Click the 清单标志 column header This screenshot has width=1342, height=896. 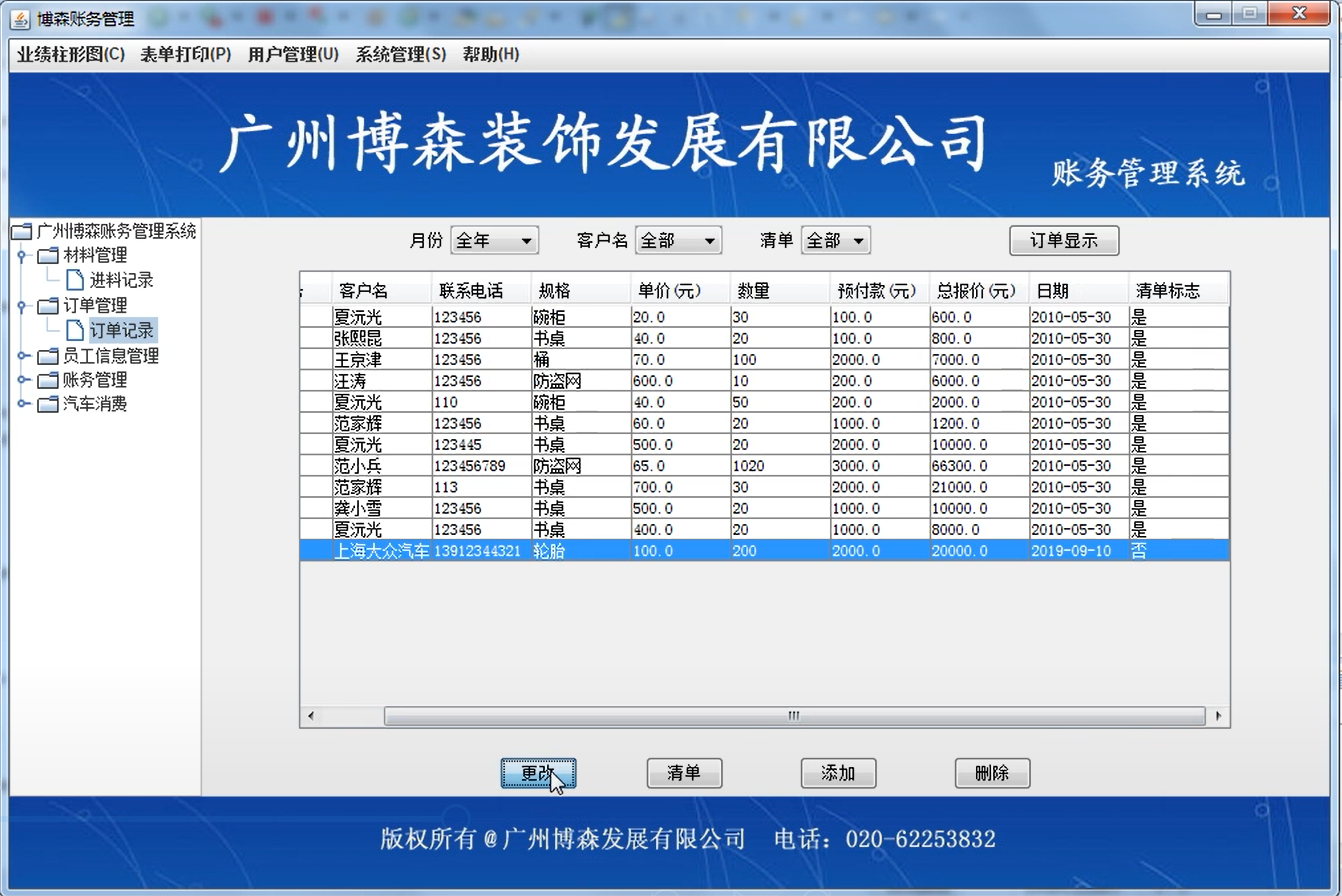click(x=1179, y=291)
